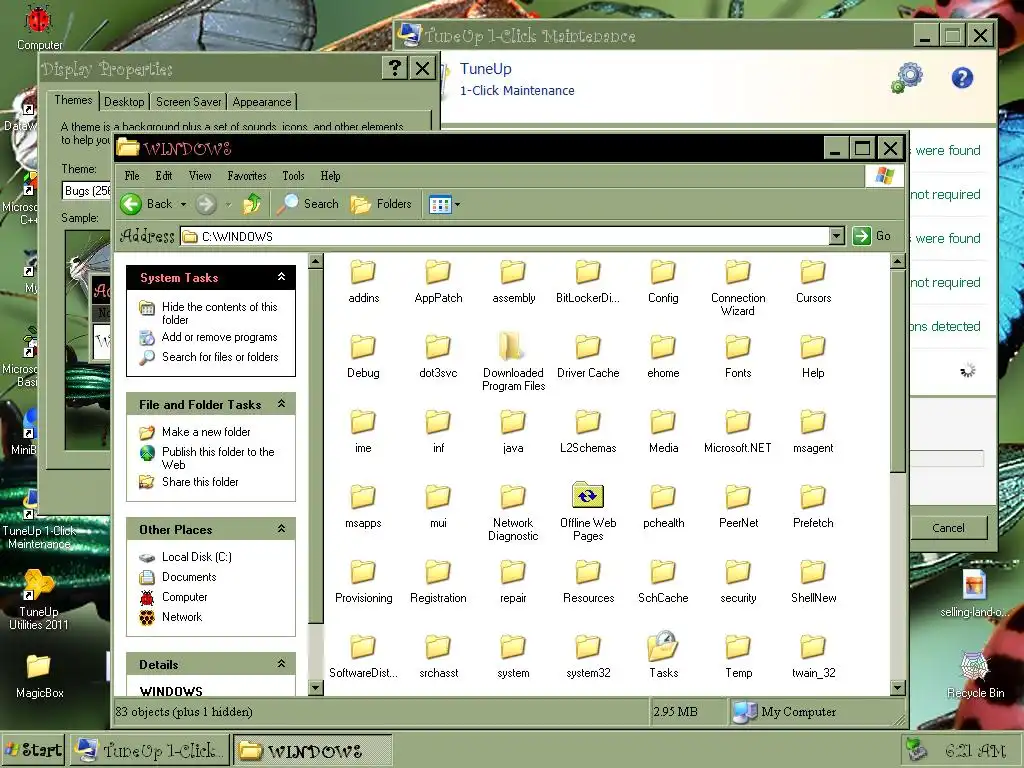This screenshot has height=768, width=1024.
Task: Click Publish this folder to the Web
Action: (x=218, y=458)
